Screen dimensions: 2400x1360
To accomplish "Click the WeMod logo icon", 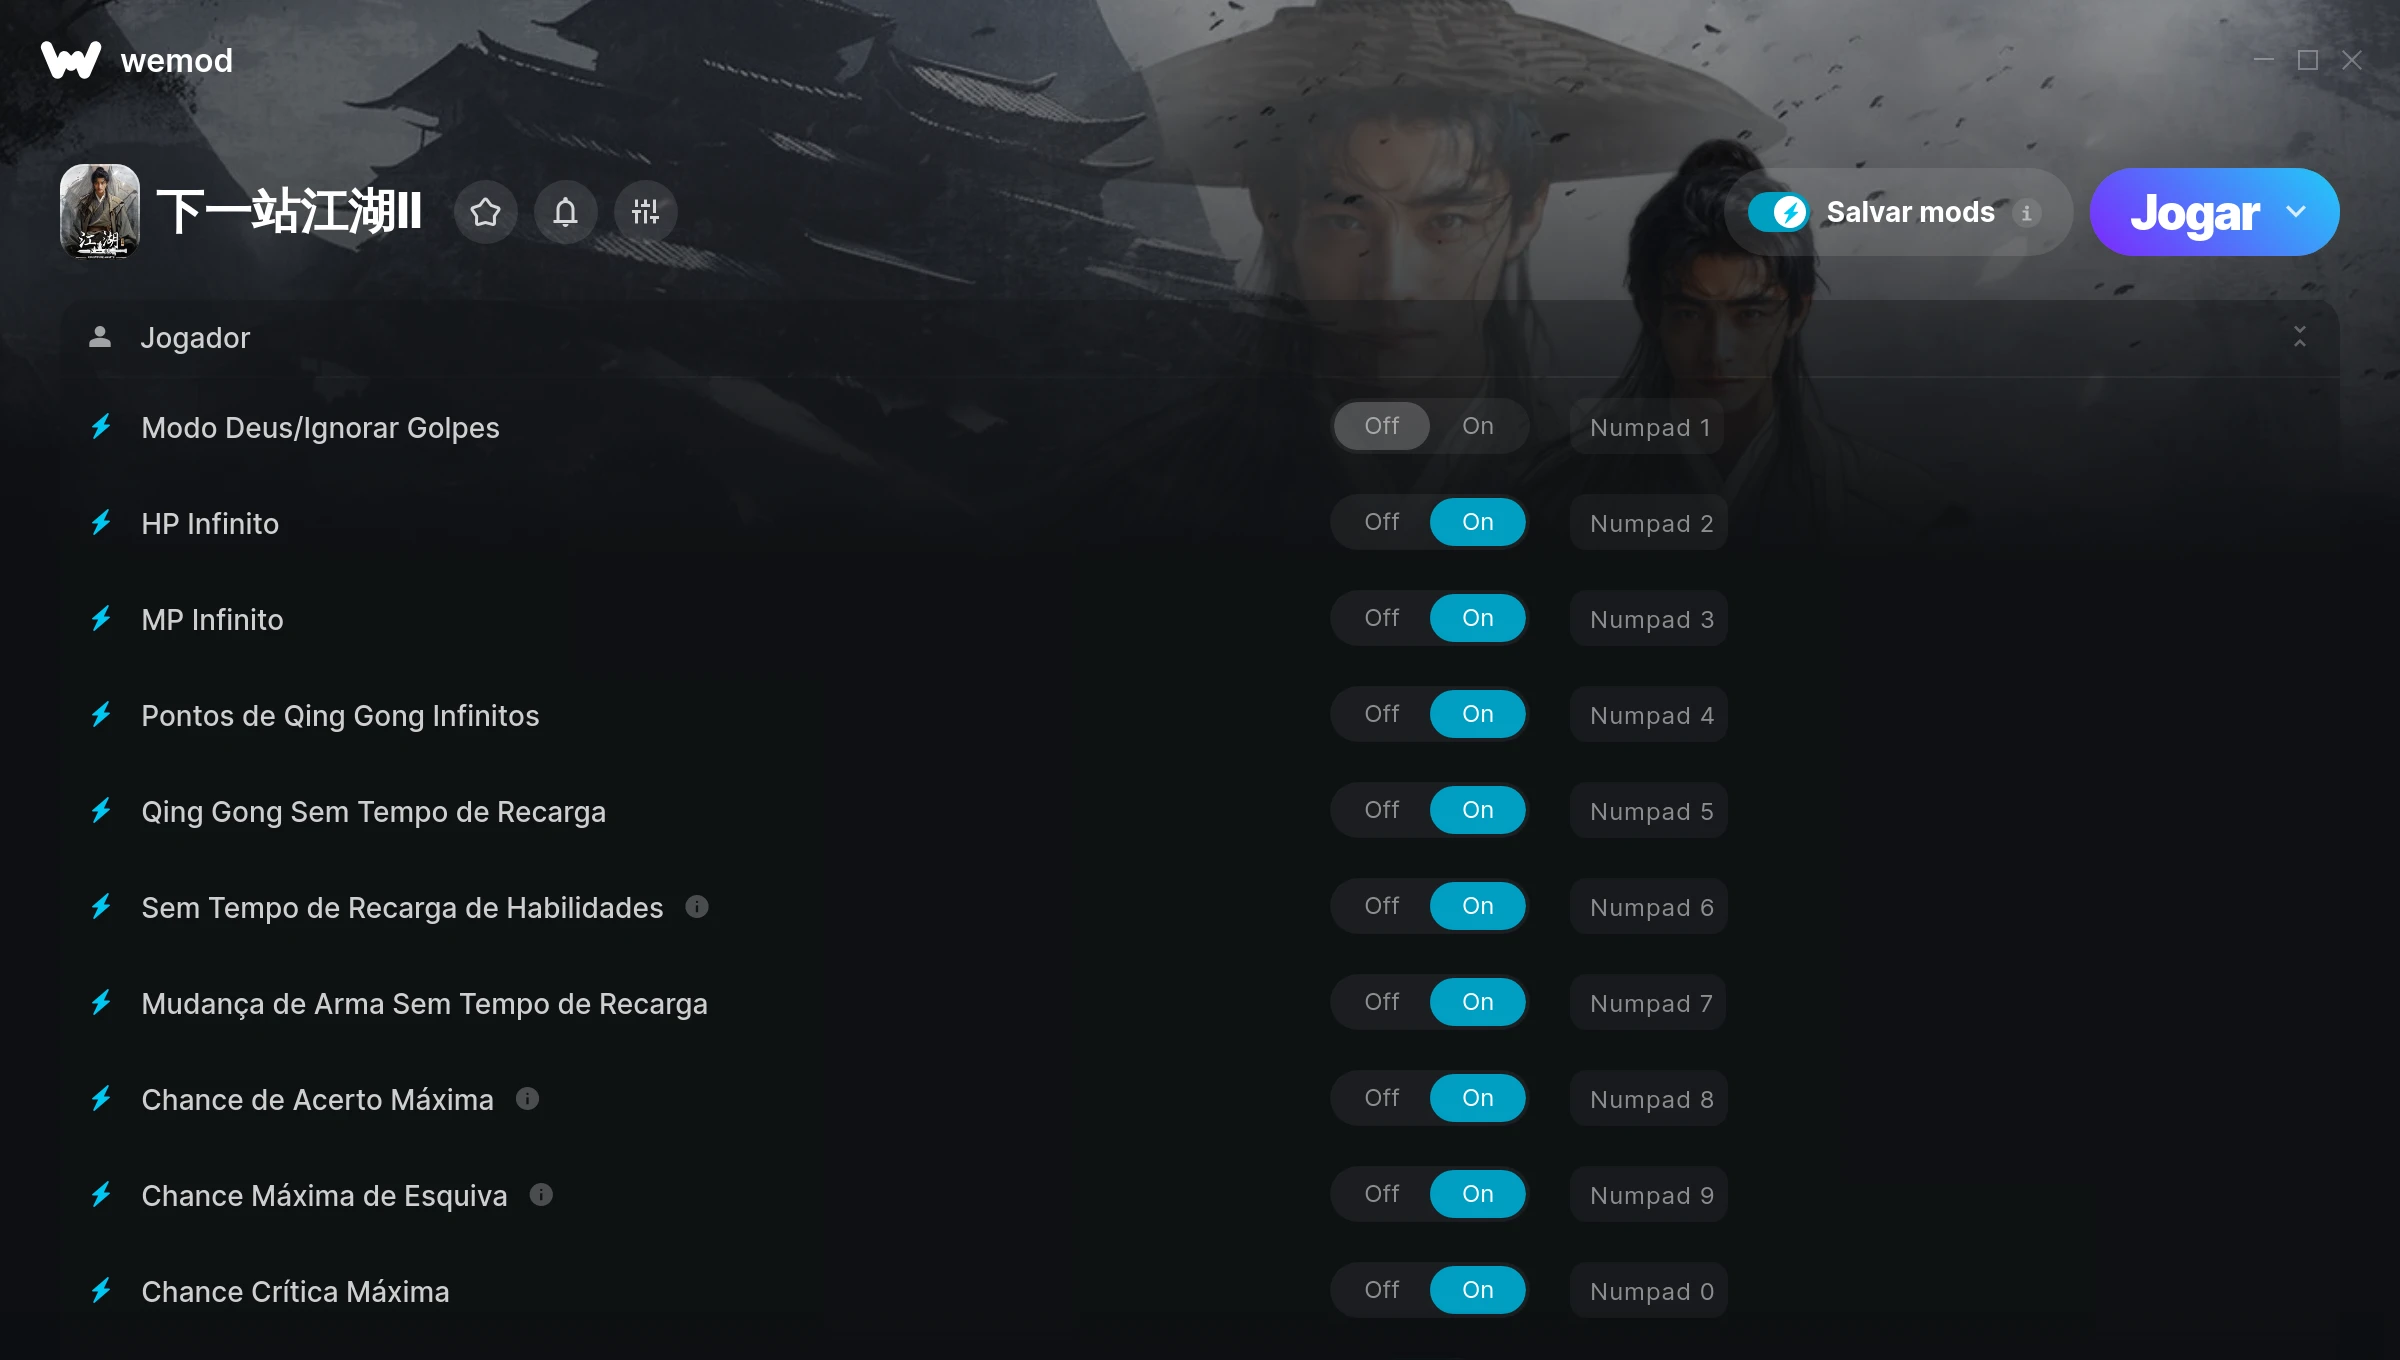I will click(x=70, y=60).
